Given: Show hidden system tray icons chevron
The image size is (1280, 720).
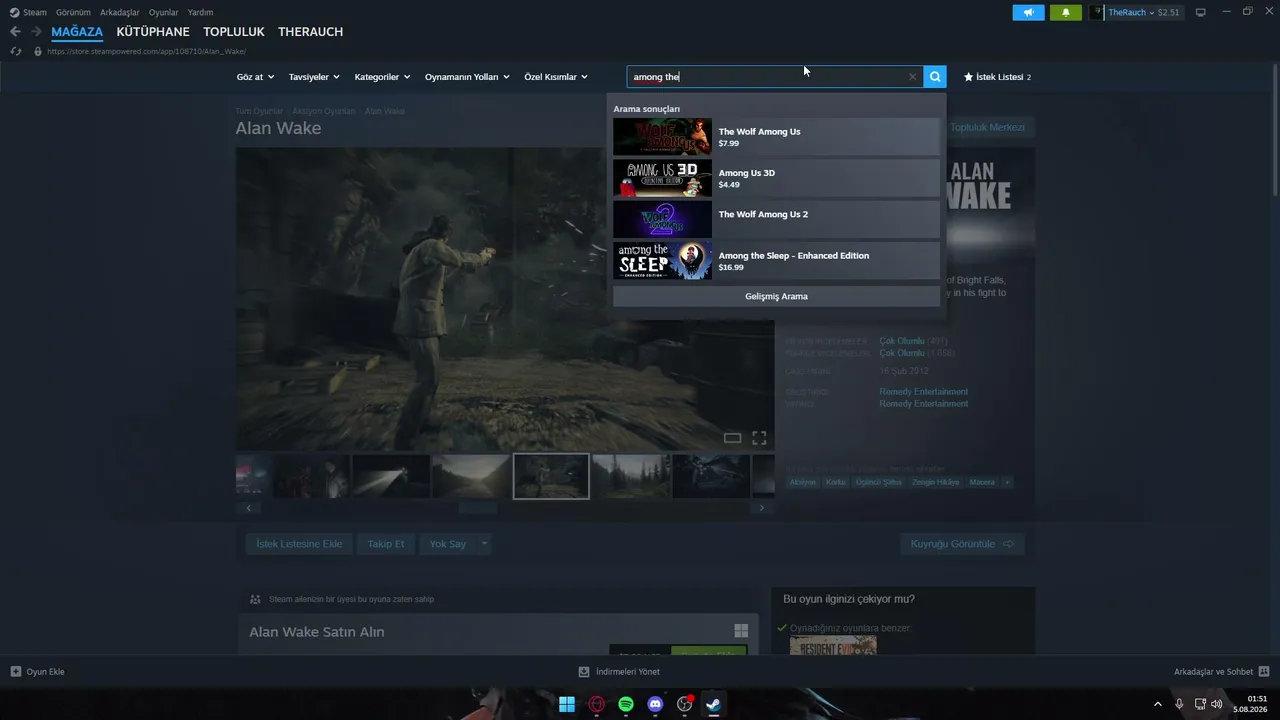Looking at the screenshot, I should [x=1158, y=704].
